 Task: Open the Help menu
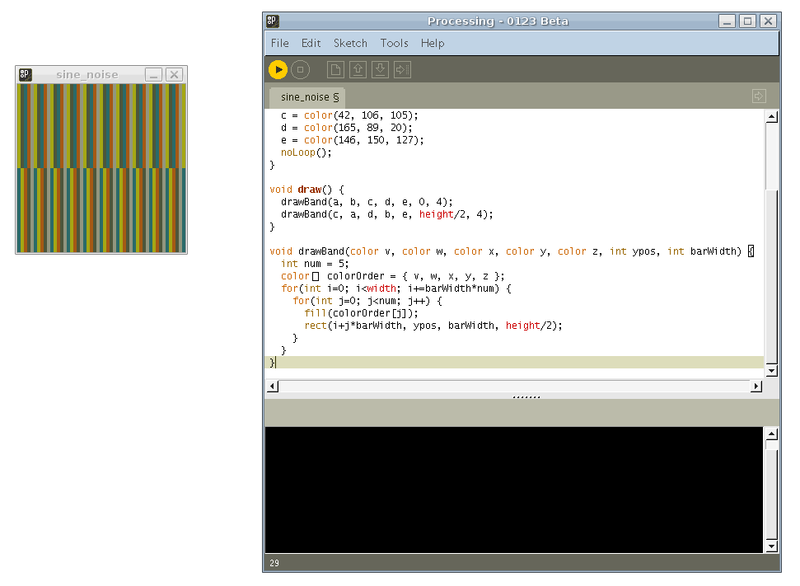(x=431, y=43)
